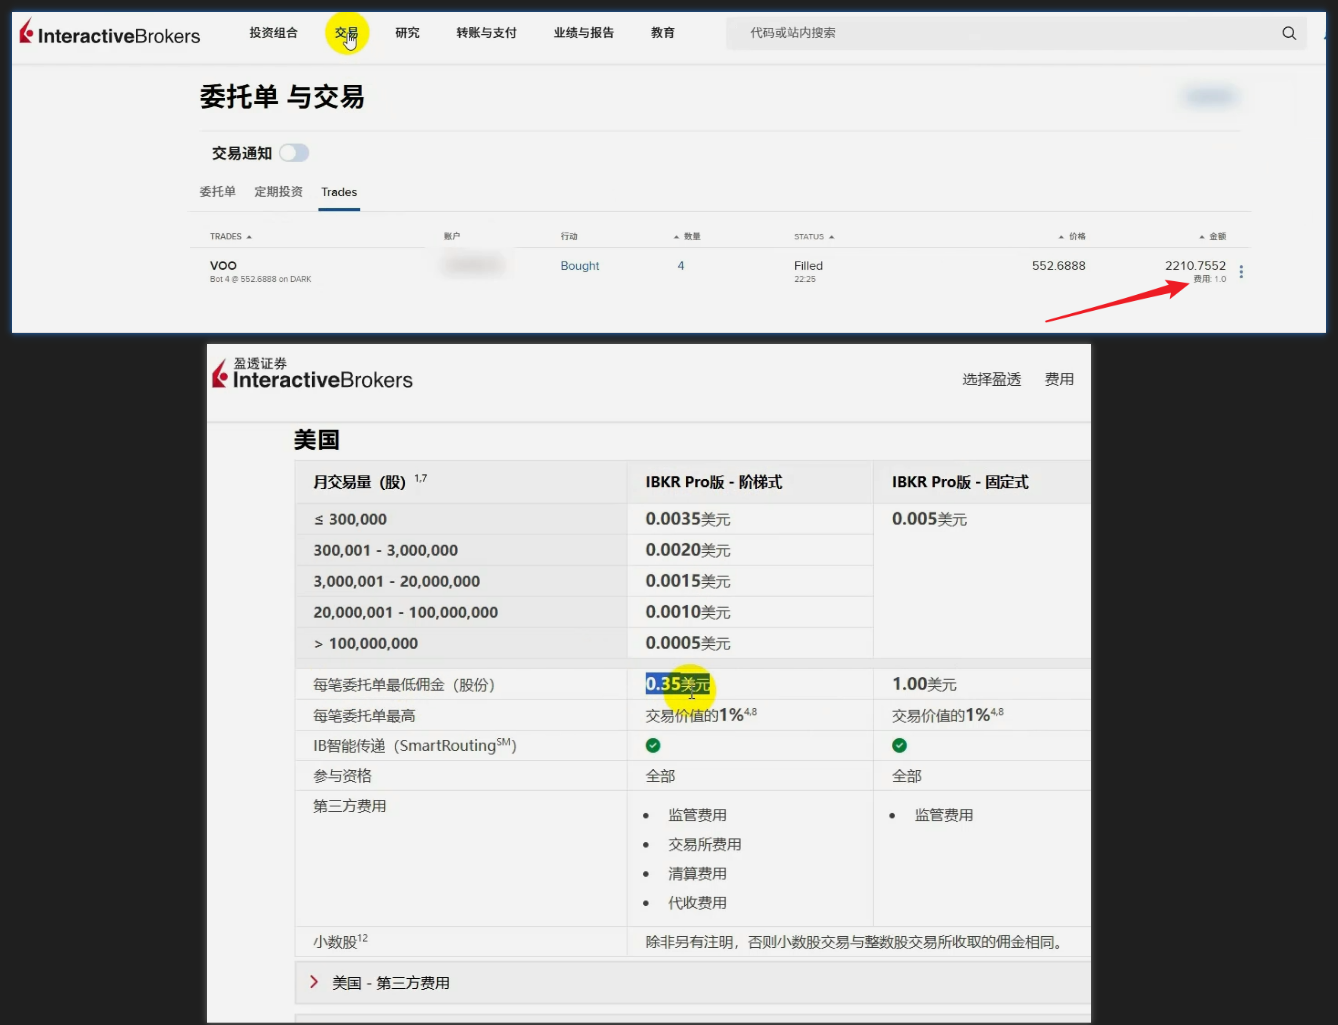Click the quantity 4 link in VOO row
Viewport: 1338px width, 1025px height.
pos(681,266)
